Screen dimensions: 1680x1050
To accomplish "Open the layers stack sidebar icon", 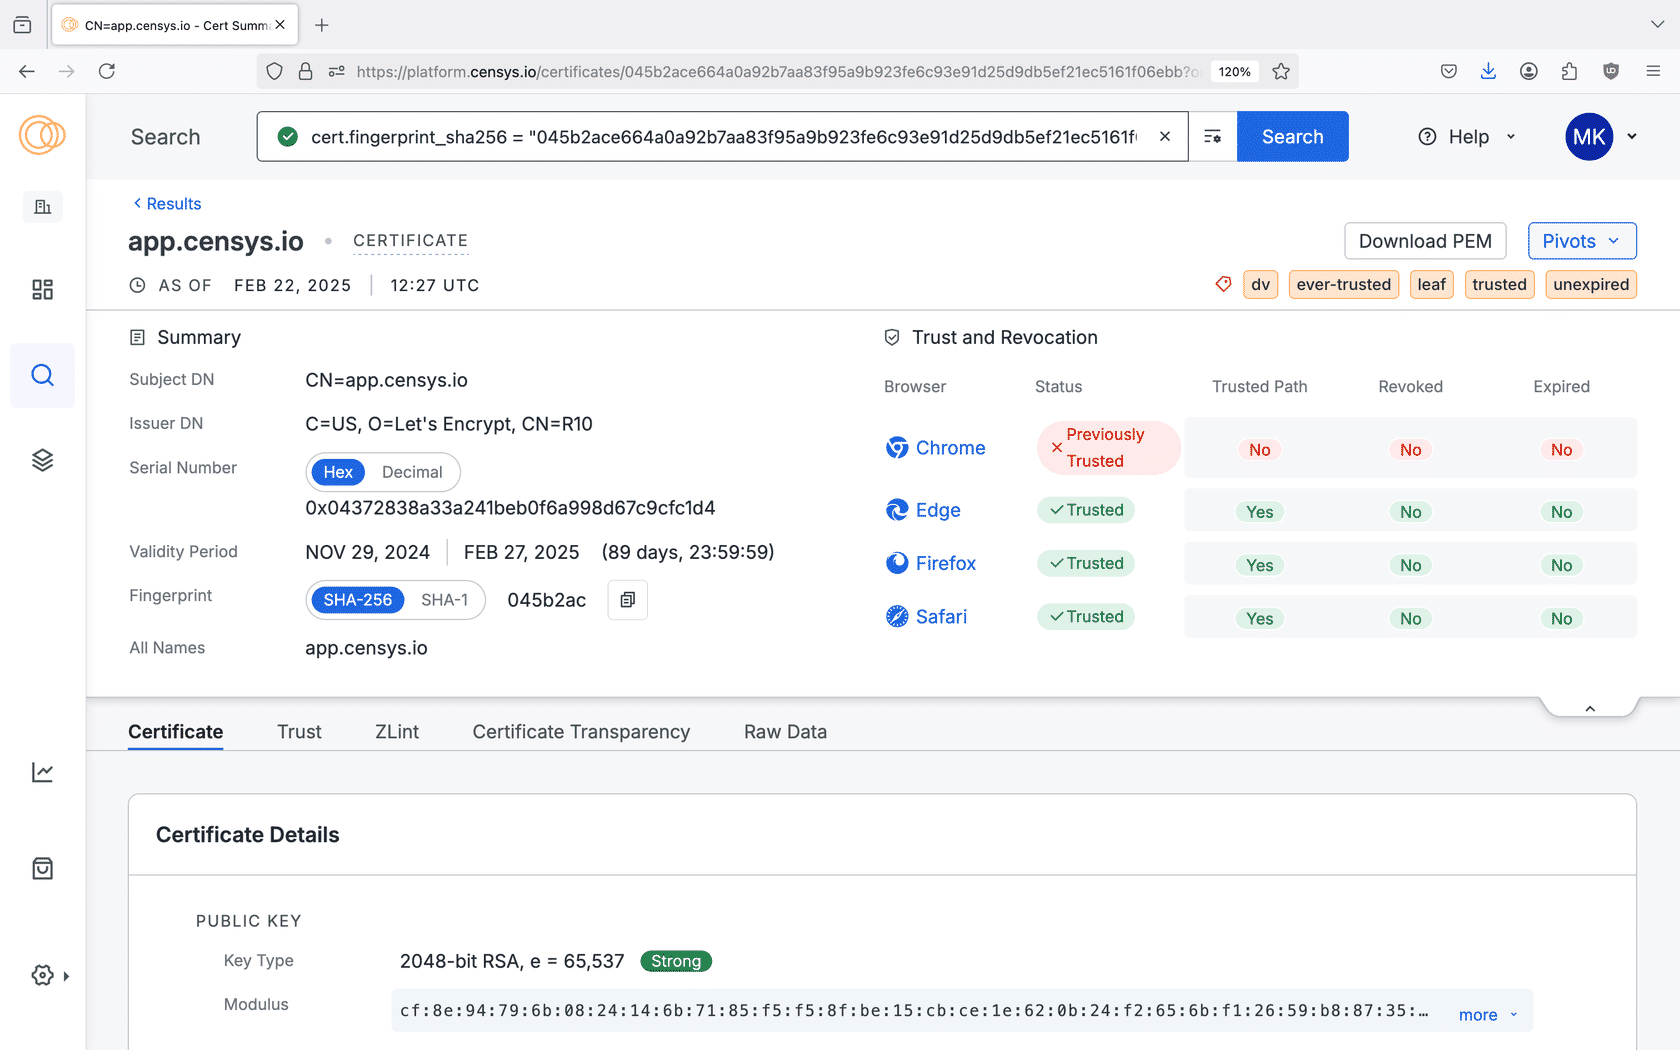I will pos(42,460).
